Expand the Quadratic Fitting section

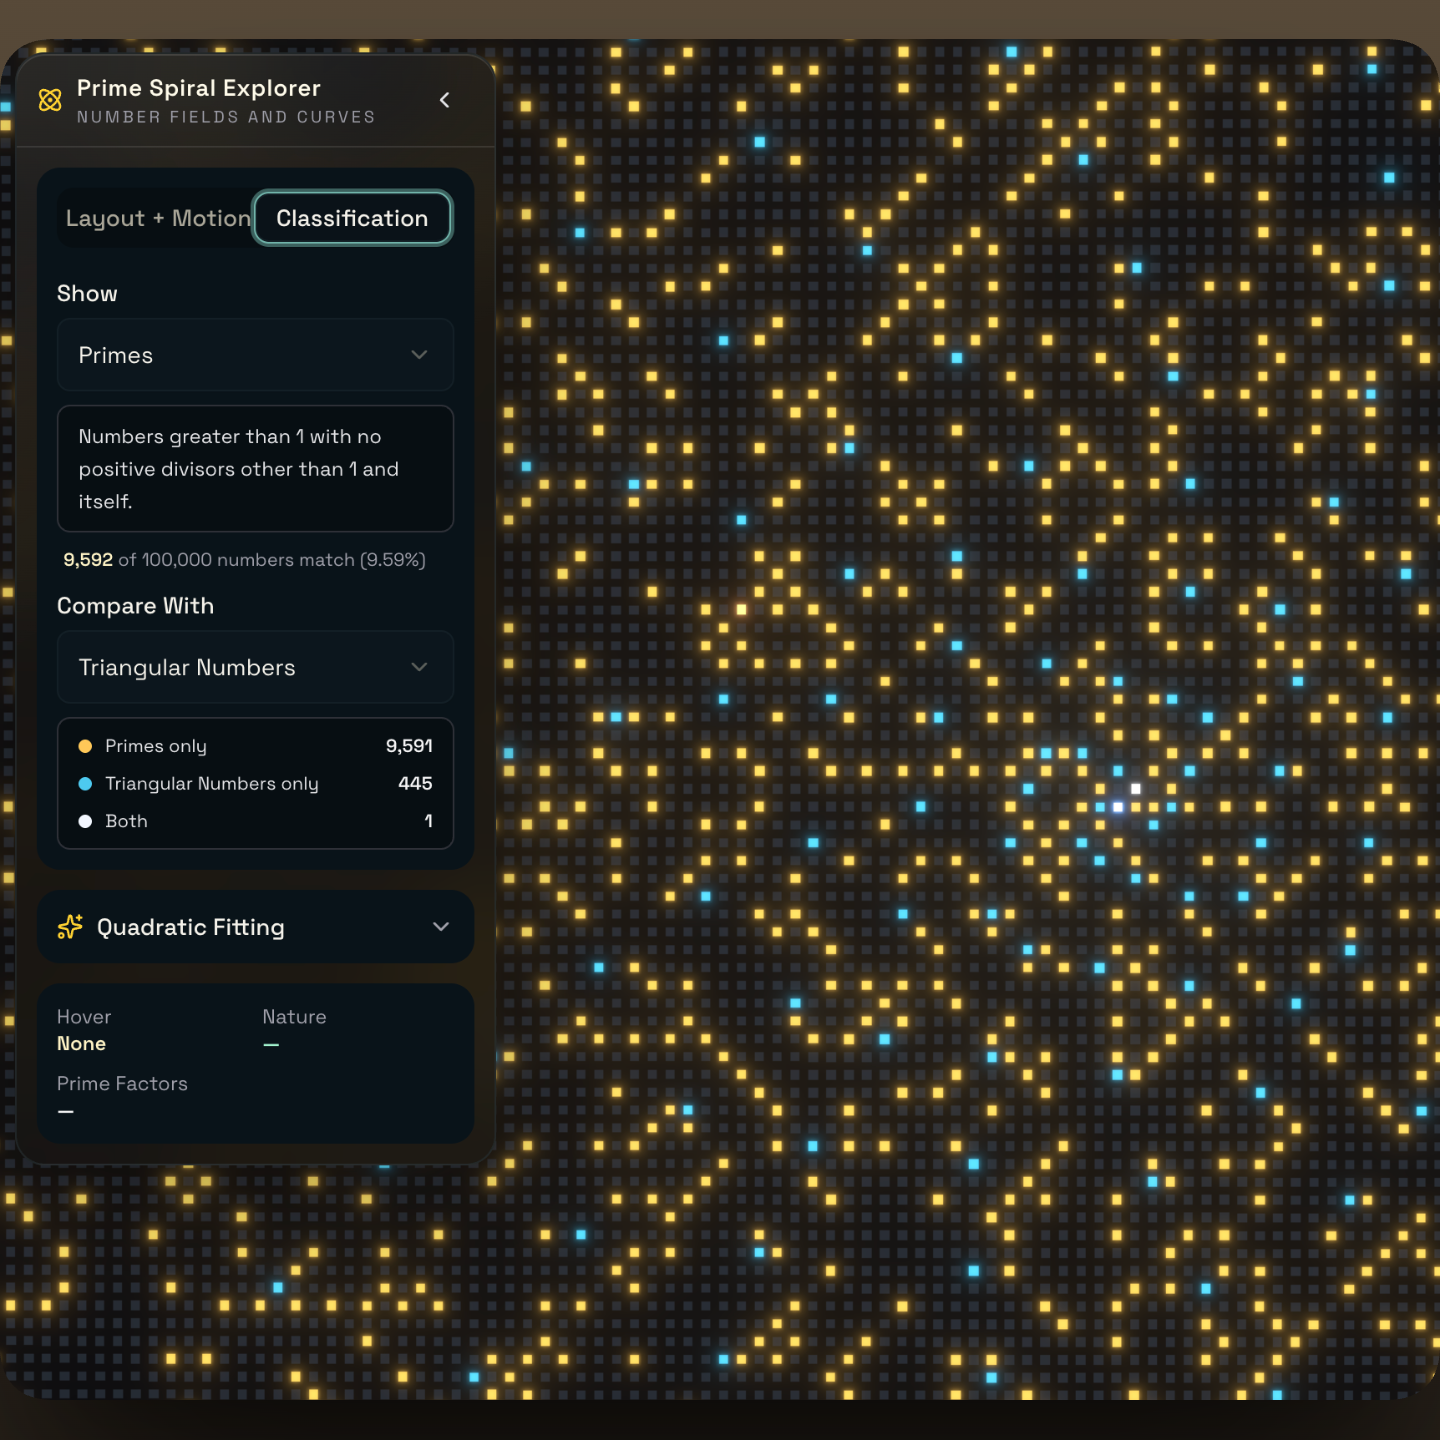pos(255,927)
